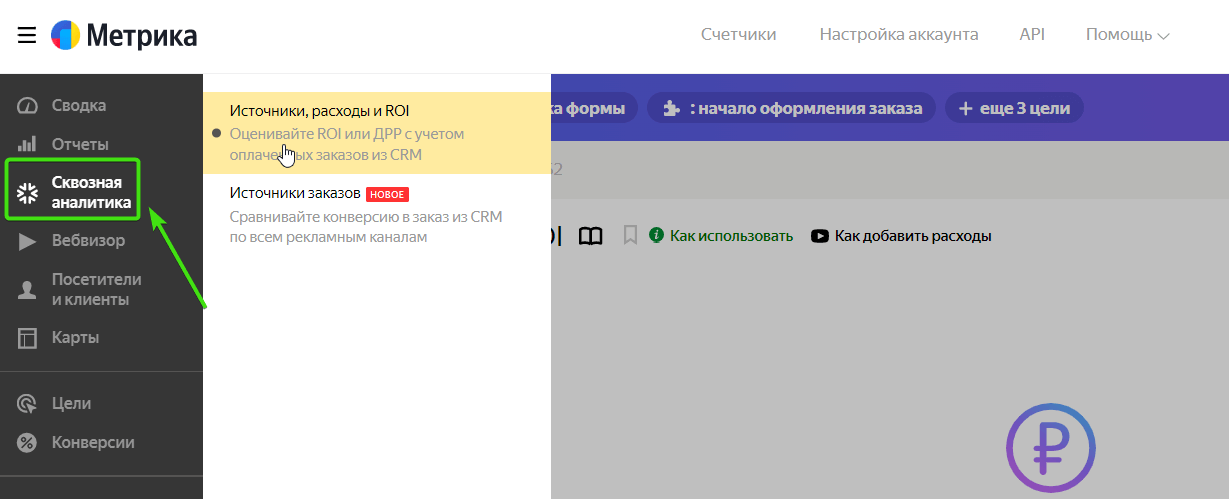The width and height of the screenshot is (1229, 499).
Task: Open the book guide icon
Action: (591, 236)
